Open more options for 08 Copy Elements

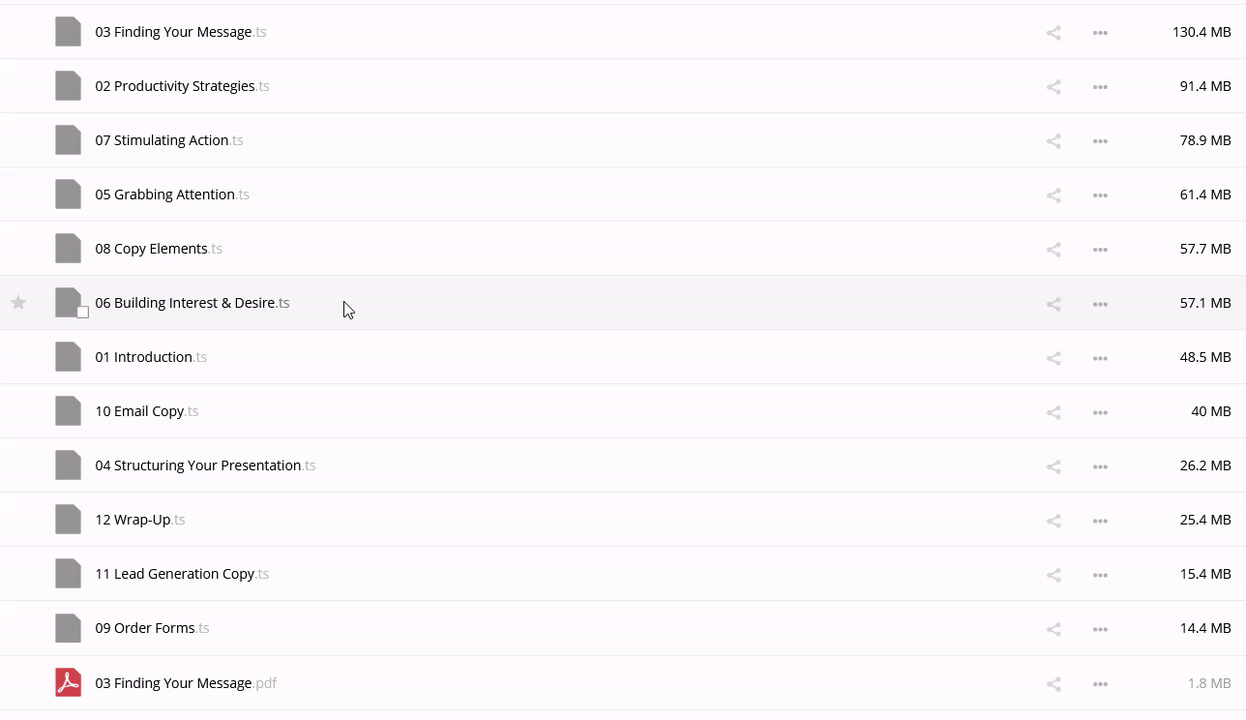(1100, 250)
